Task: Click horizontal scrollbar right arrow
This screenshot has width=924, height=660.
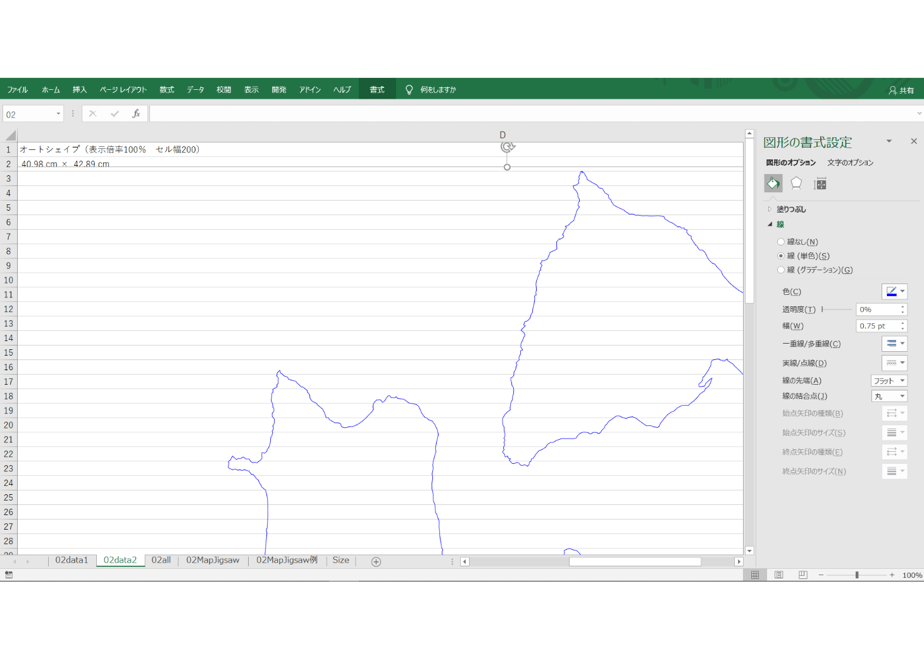Action: click(x=738, y=562)
